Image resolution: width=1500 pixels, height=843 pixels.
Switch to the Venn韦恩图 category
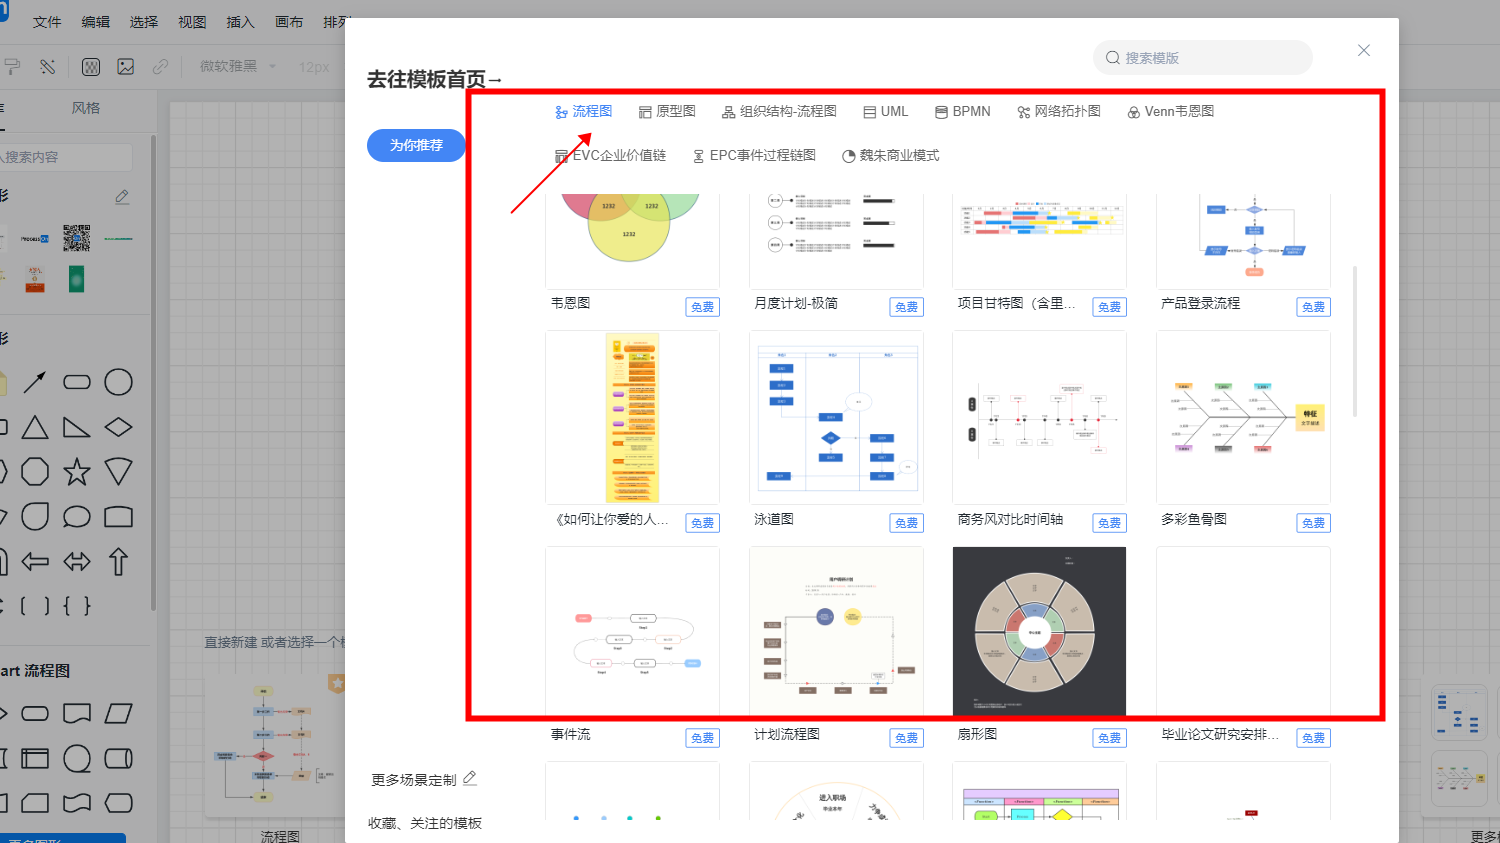(x=1170, y=112)
